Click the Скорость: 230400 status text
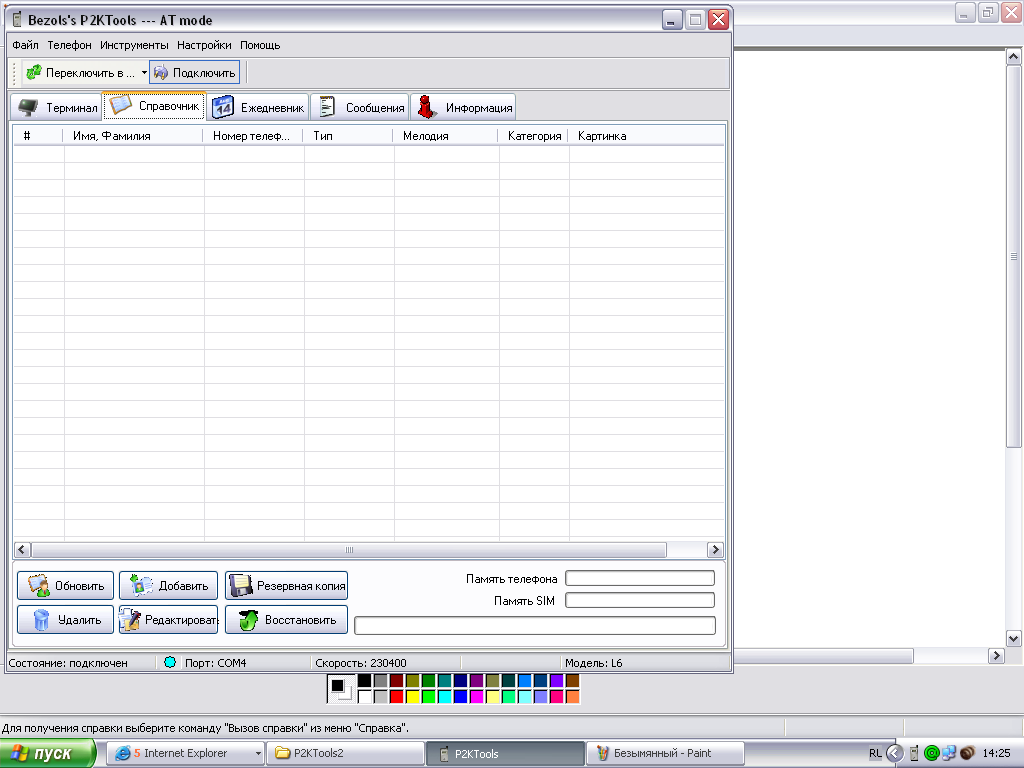Viewport: 1024px width, 768px height. click(x=360, y=663)
